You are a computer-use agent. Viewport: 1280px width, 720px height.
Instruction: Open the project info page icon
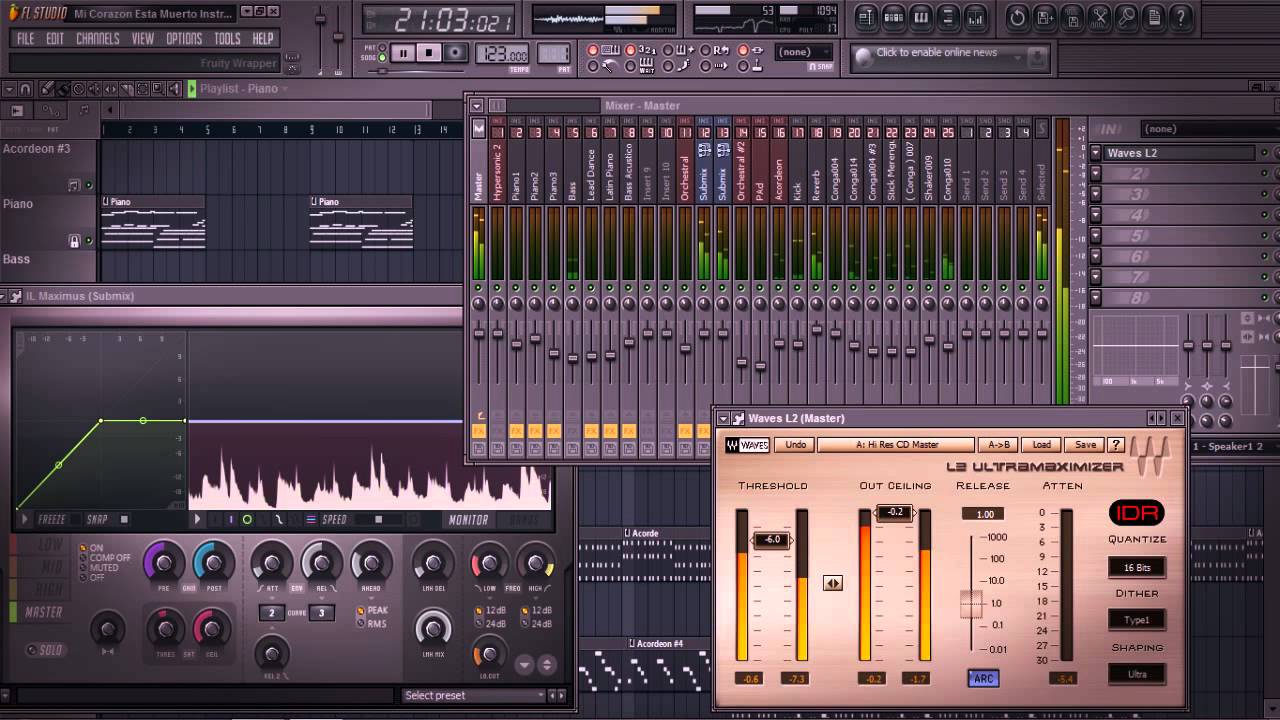1153,17
